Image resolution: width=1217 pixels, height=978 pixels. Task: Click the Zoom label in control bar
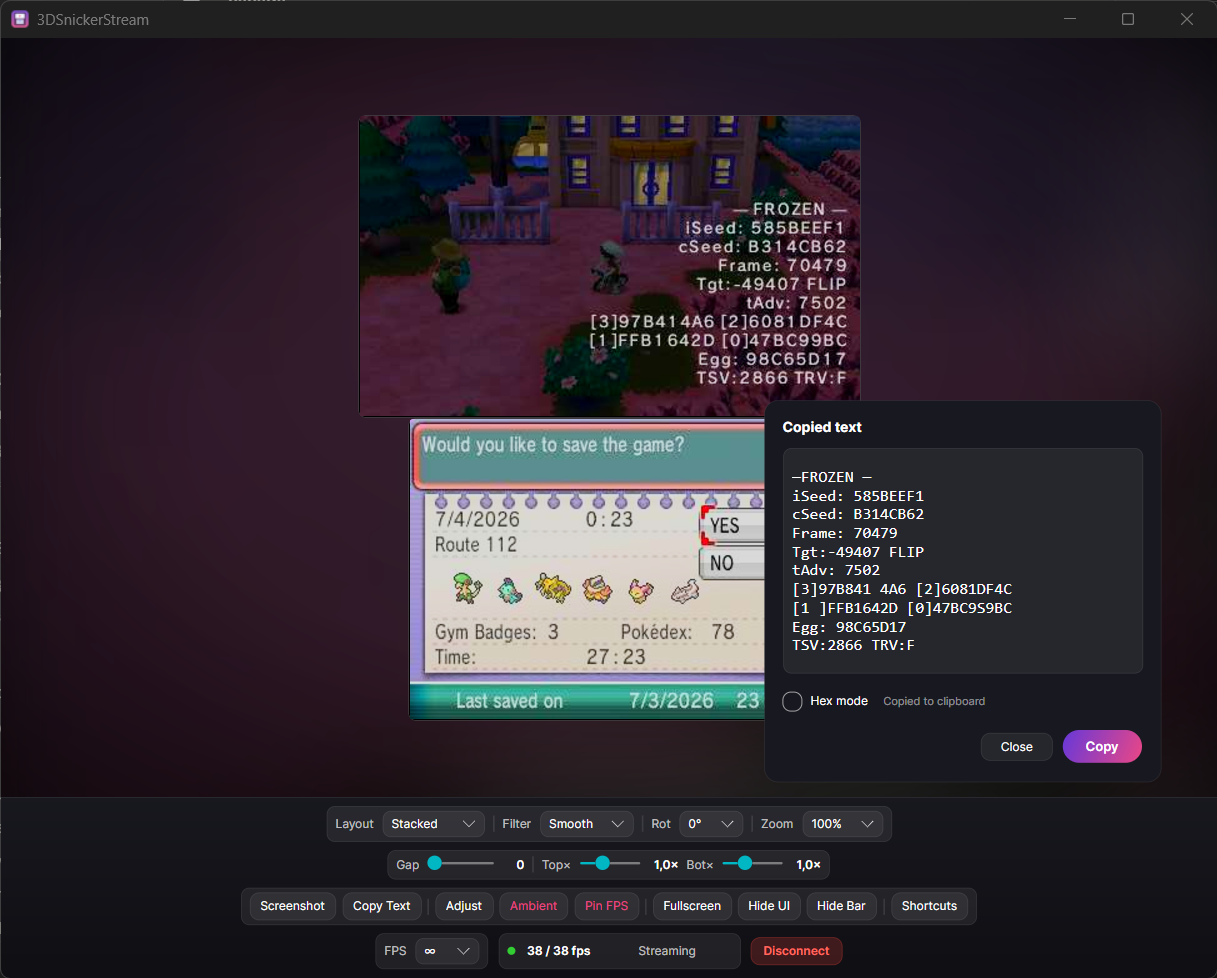click(777, 824)
